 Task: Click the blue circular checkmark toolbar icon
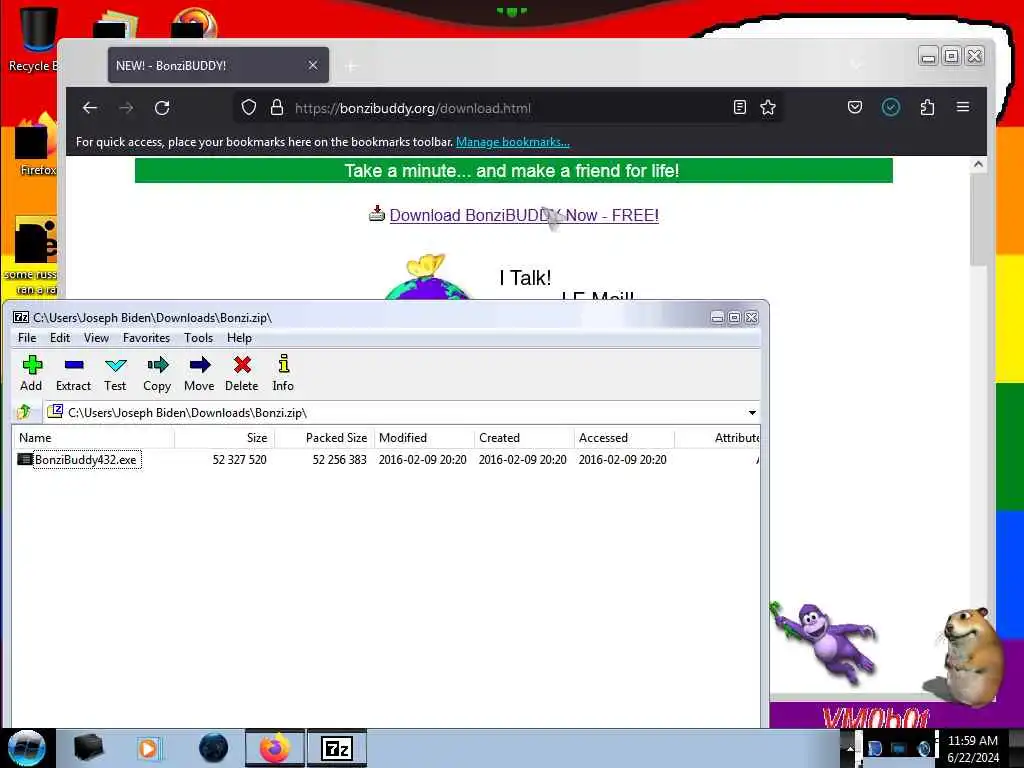point(891,107)
